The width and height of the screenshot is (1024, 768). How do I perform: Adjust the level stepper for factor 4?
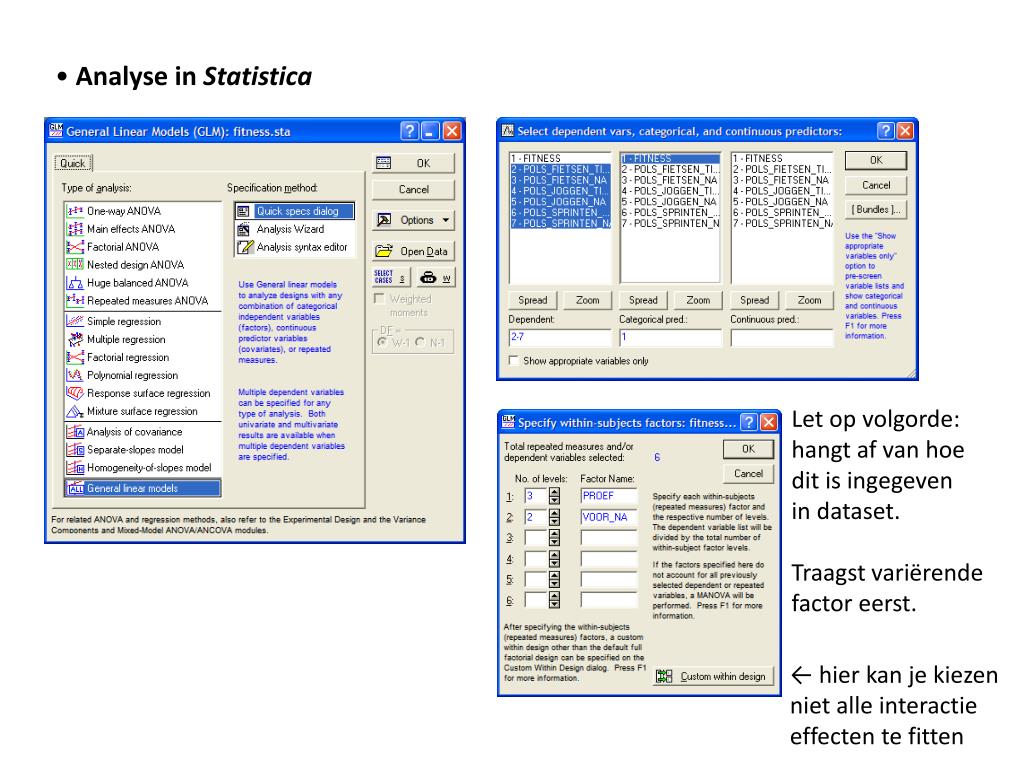554,559
